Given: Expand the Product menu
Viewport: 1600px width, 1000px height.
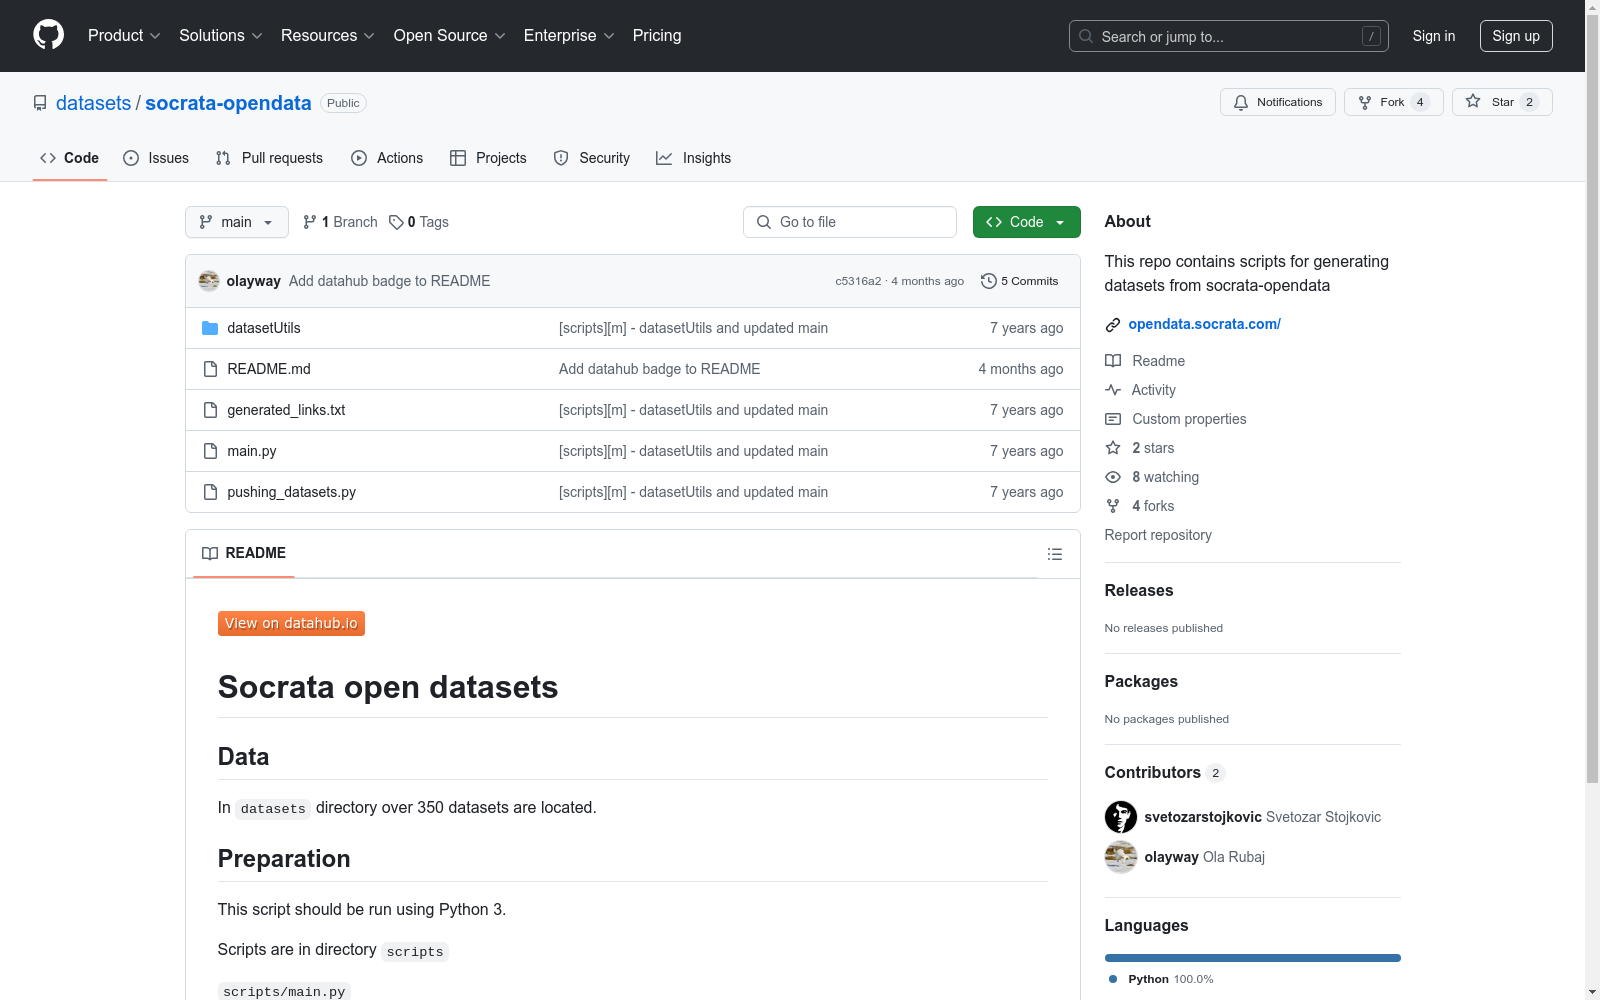Looking at the screenshot, I should [x=124, y=35].
